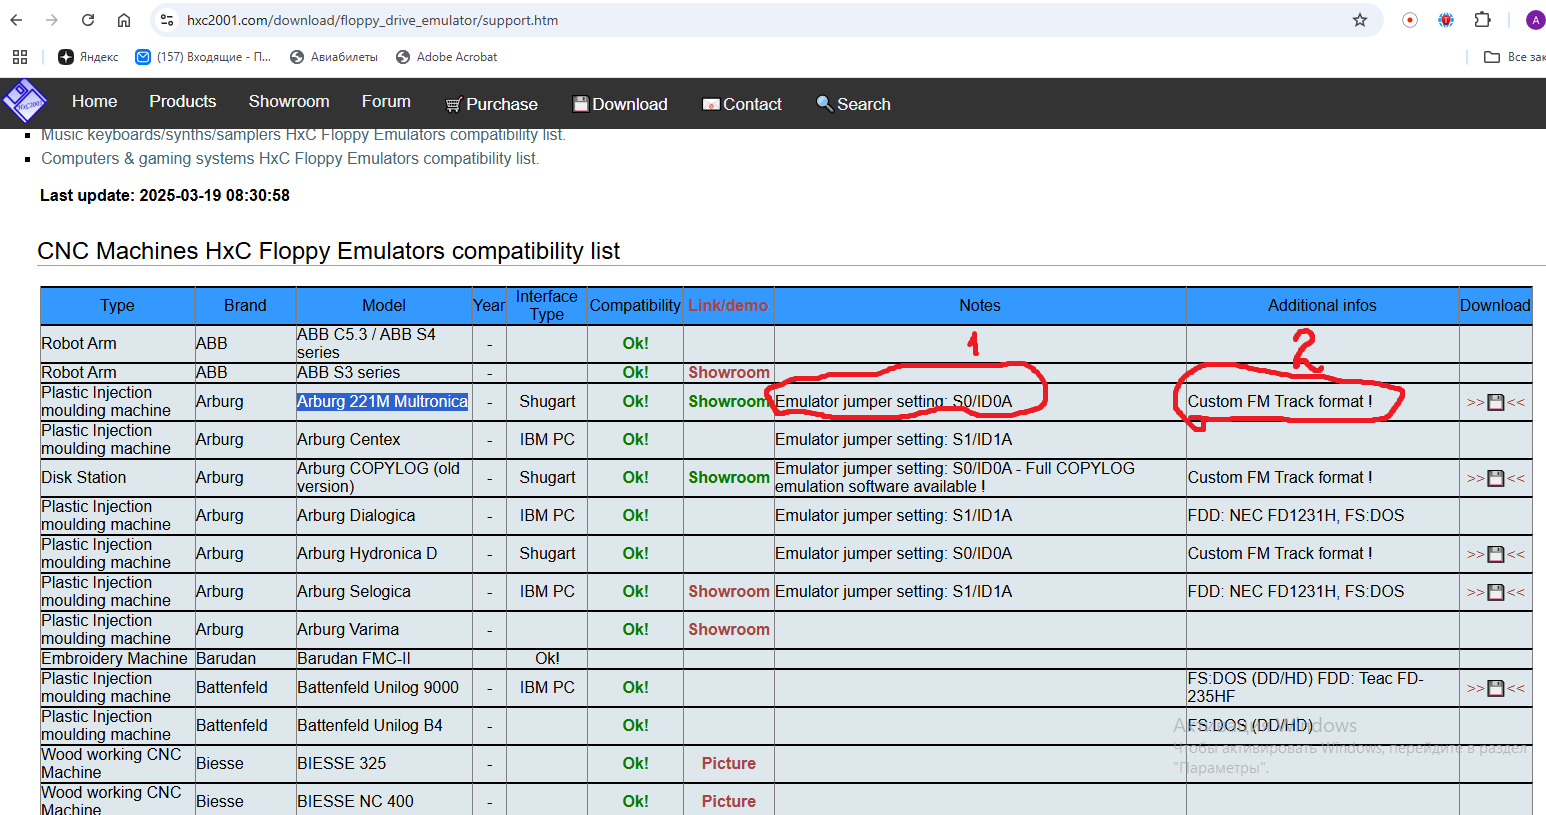
Task: Open Showroom link for Arburg COPYLOG
Action: point(729,477)
